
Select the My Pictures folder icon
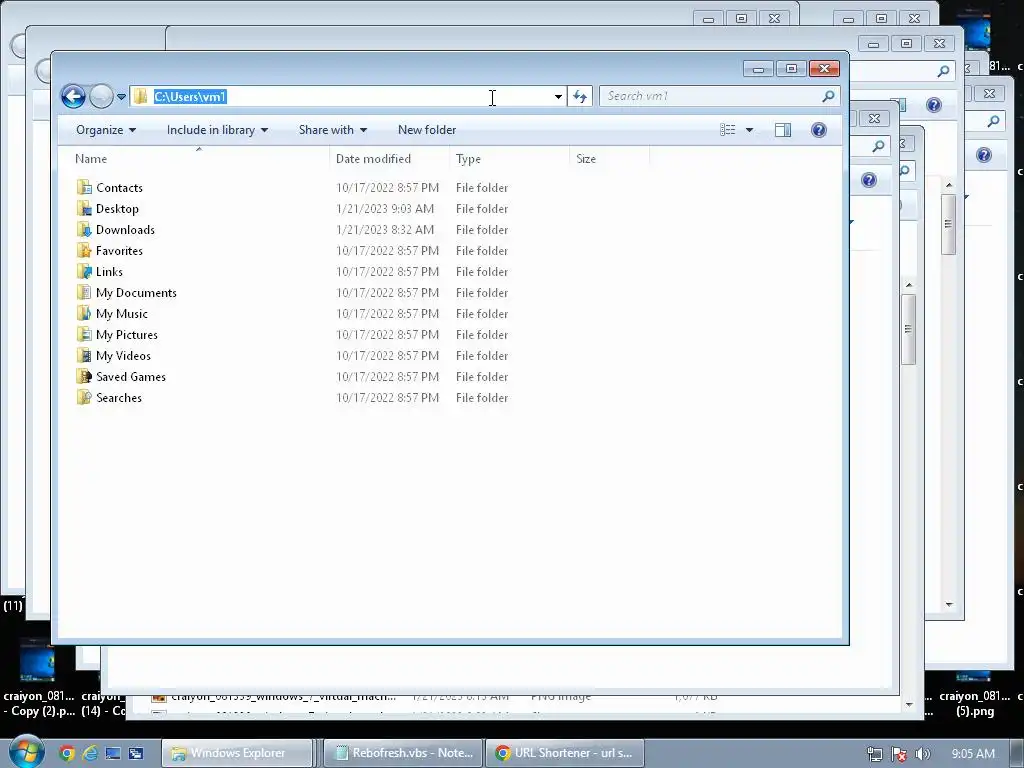pyautogui.click(x=84, y=334)
